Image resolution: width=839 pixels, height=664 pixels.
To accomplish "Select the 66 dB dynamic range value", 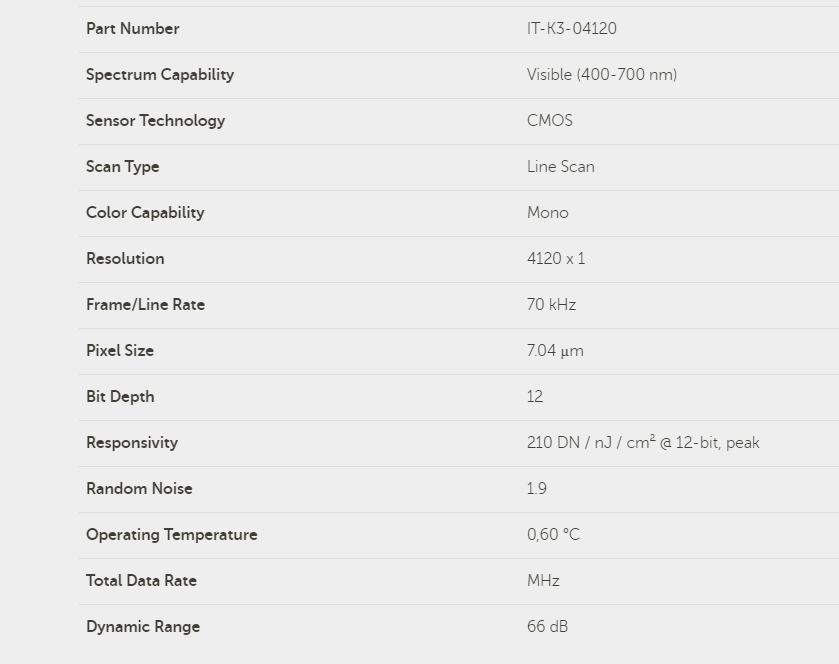I will 547,627.
